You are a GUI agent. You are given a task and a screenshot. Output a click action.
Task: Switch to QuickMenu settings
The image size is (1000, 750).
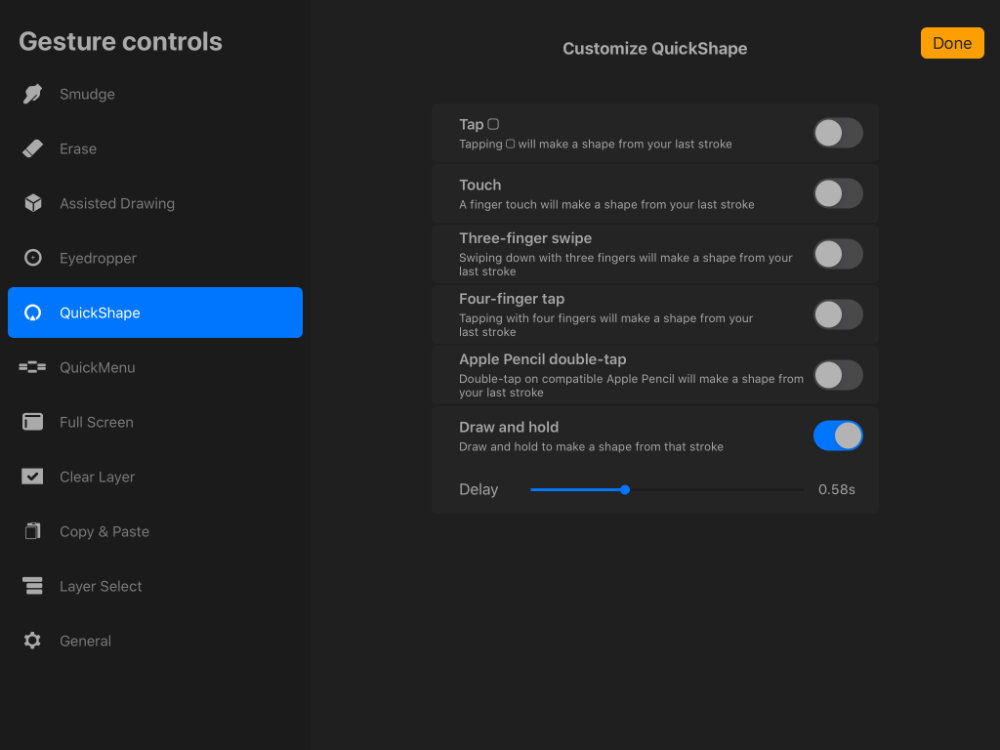155,367
